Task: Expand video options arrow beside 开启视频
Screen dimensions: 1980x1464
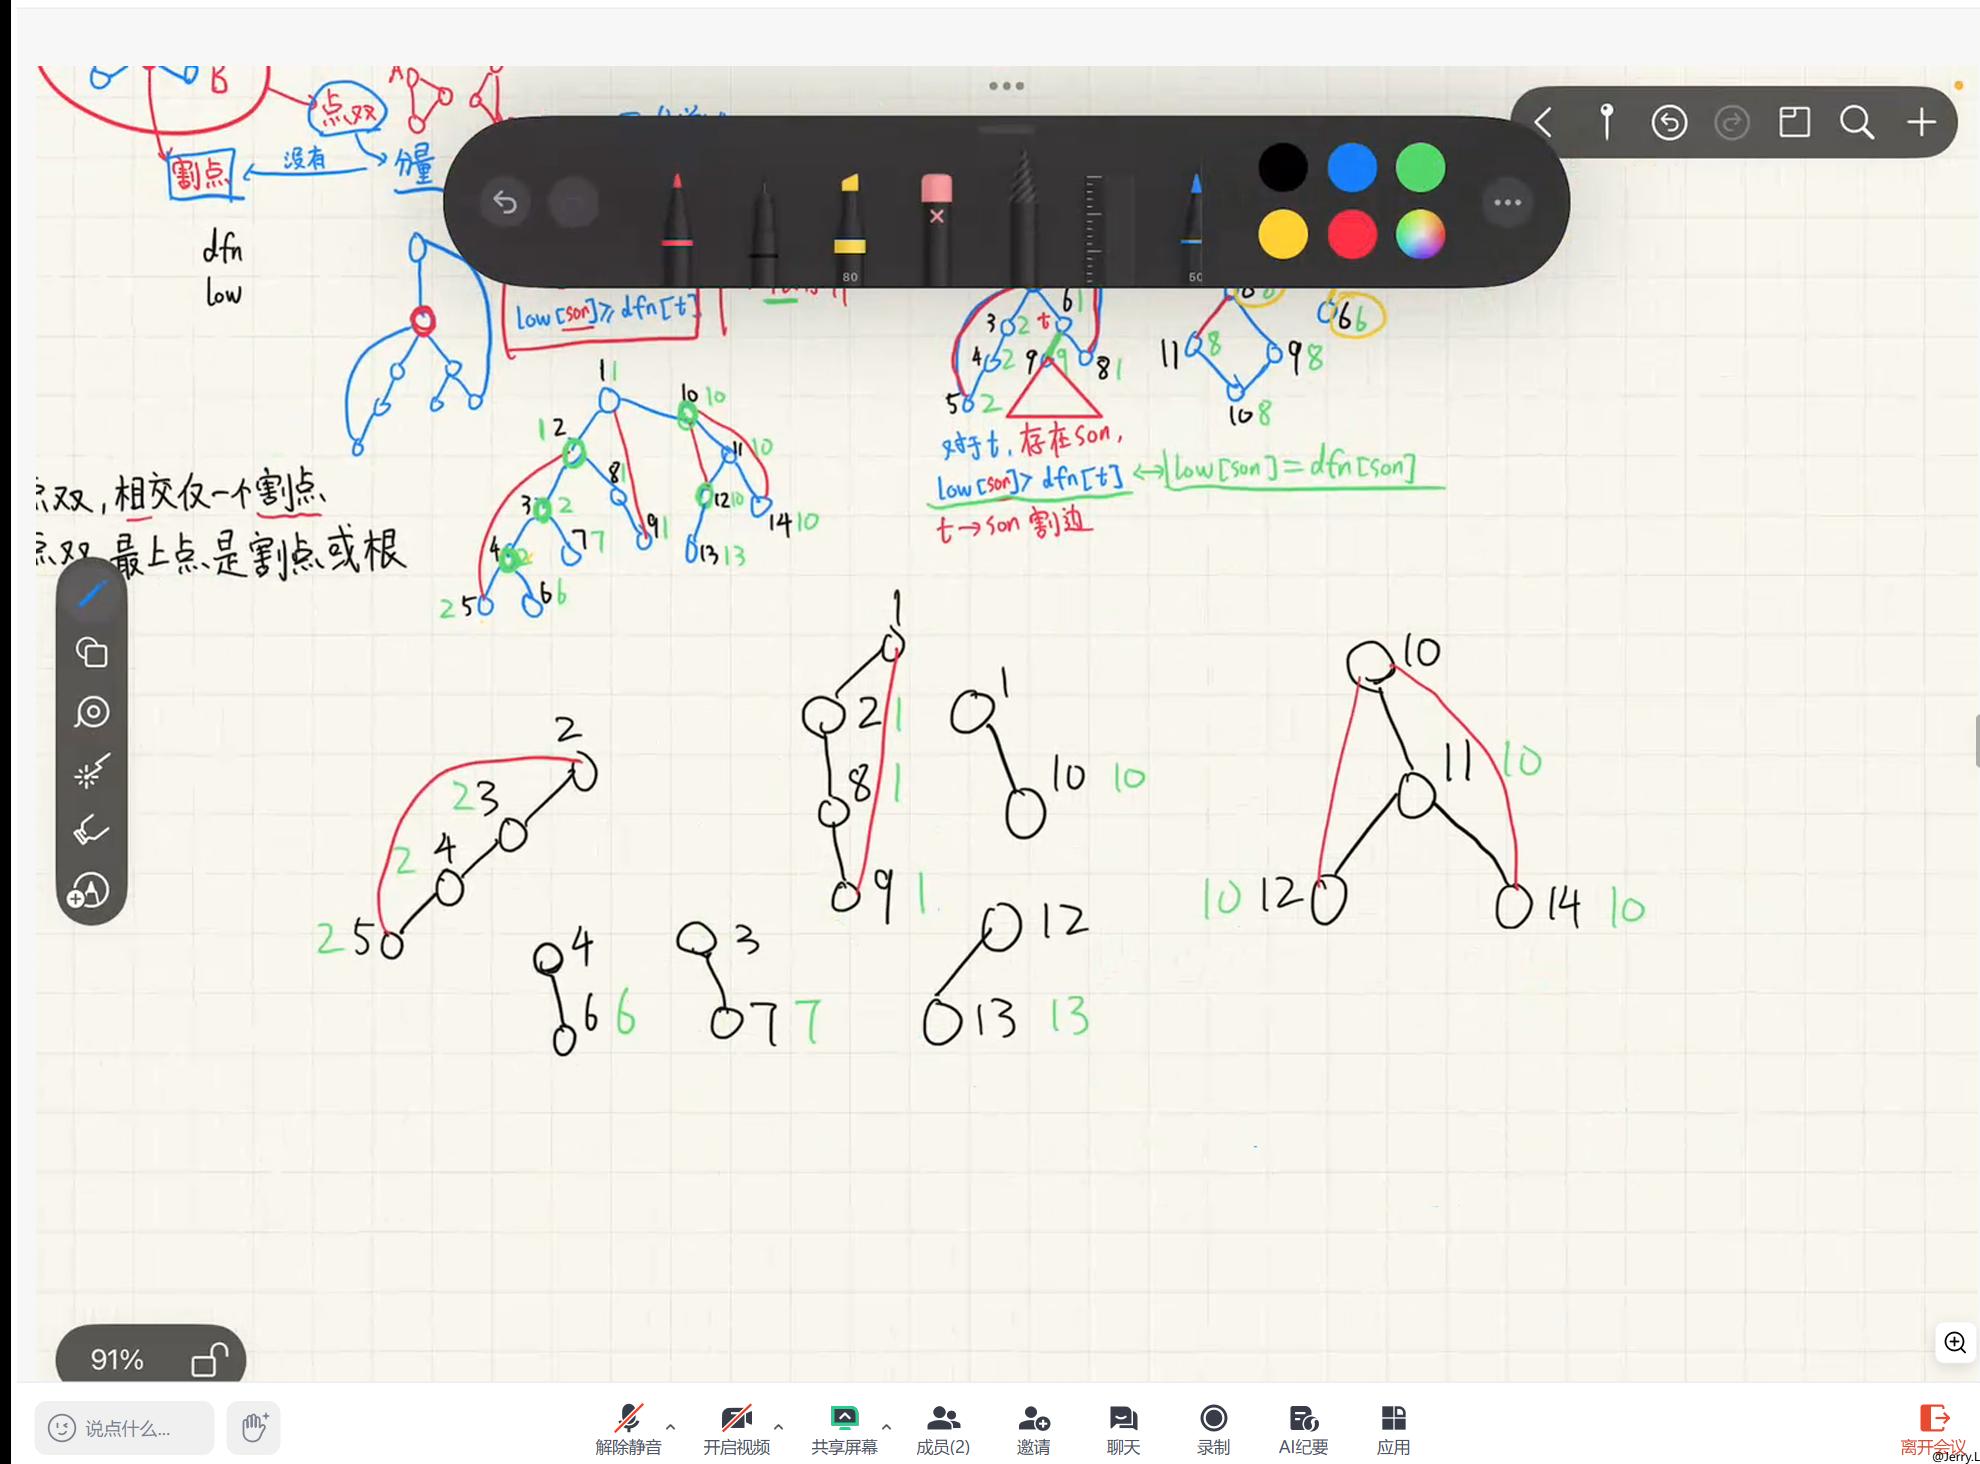Action: (x=779, y=1427)
